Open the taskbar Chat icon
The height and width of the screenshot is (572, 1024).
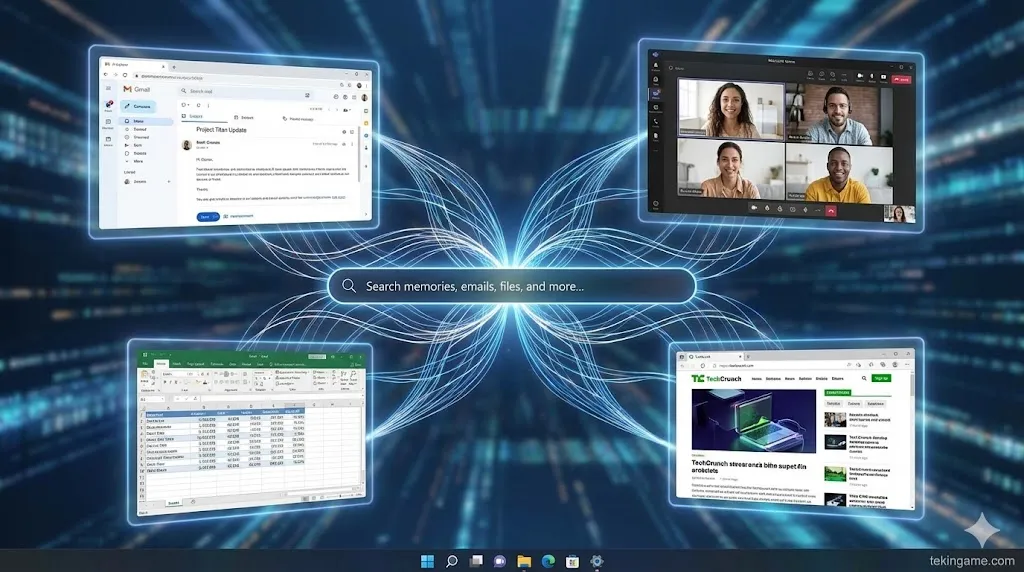click(500, 562)
